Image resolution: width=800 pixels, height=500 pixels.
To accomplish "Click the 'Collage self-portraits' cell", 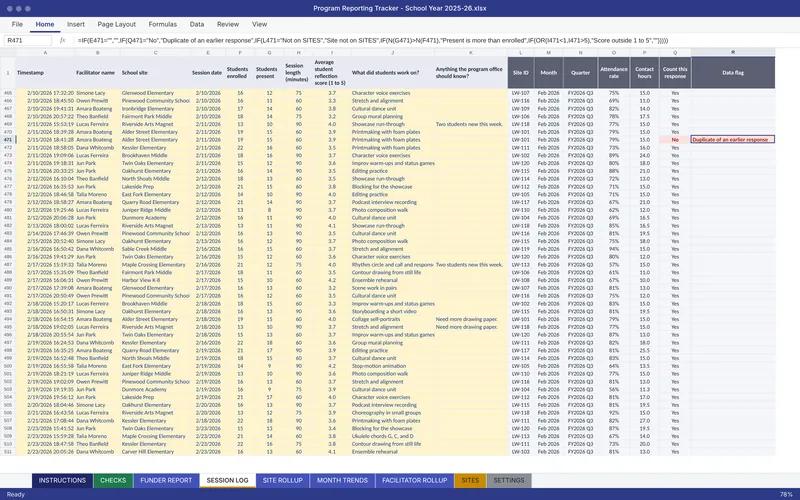I will [393, 319].
